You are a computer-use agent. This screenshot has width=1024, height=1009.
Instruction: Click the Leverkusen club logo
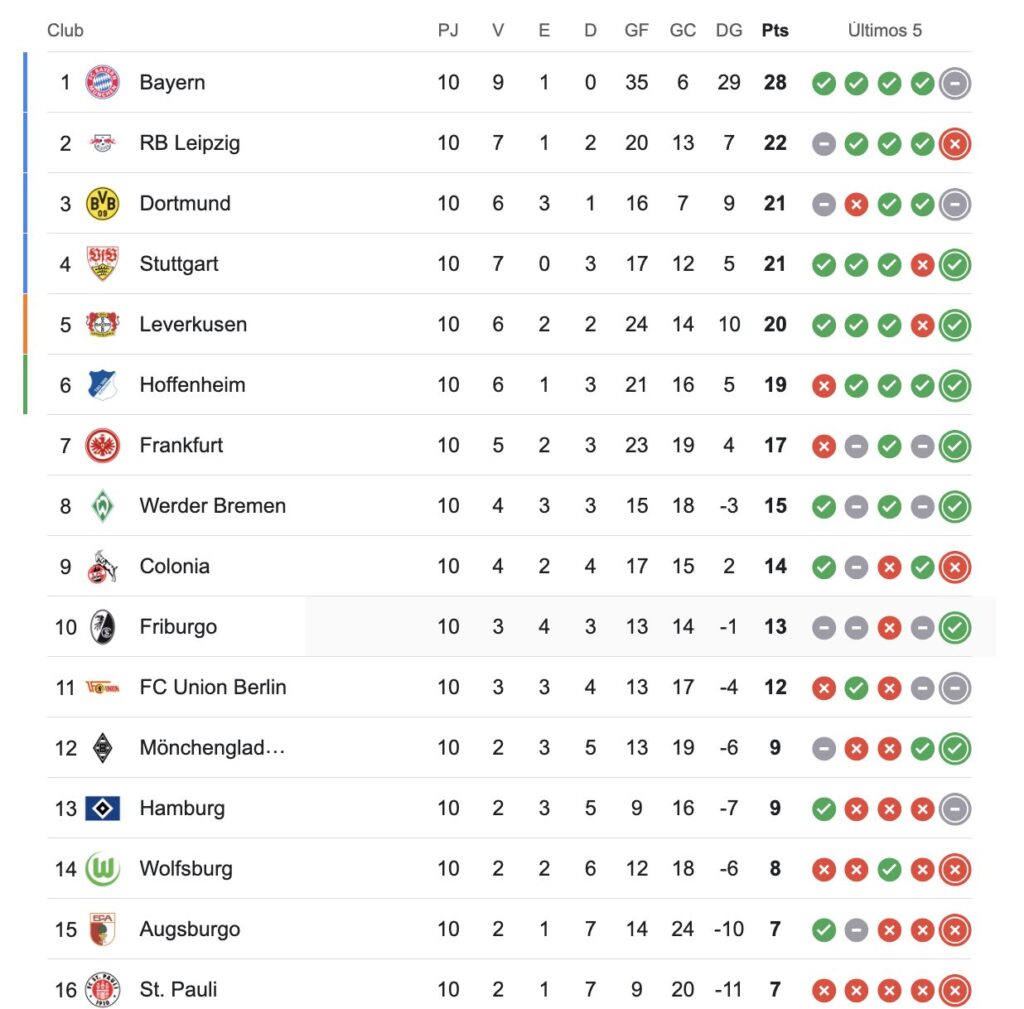(x=102, y=324)
